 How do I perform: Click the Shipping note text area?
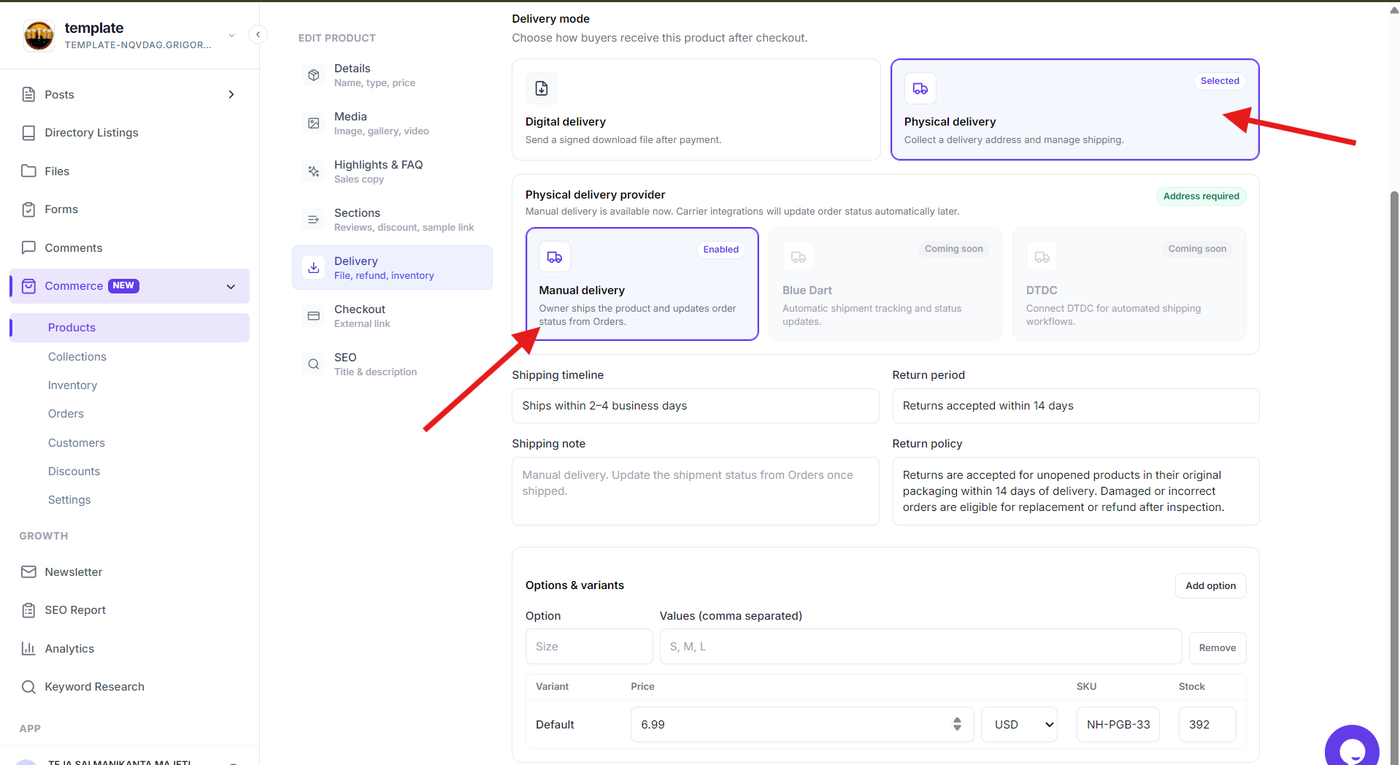tap(696, 491)
